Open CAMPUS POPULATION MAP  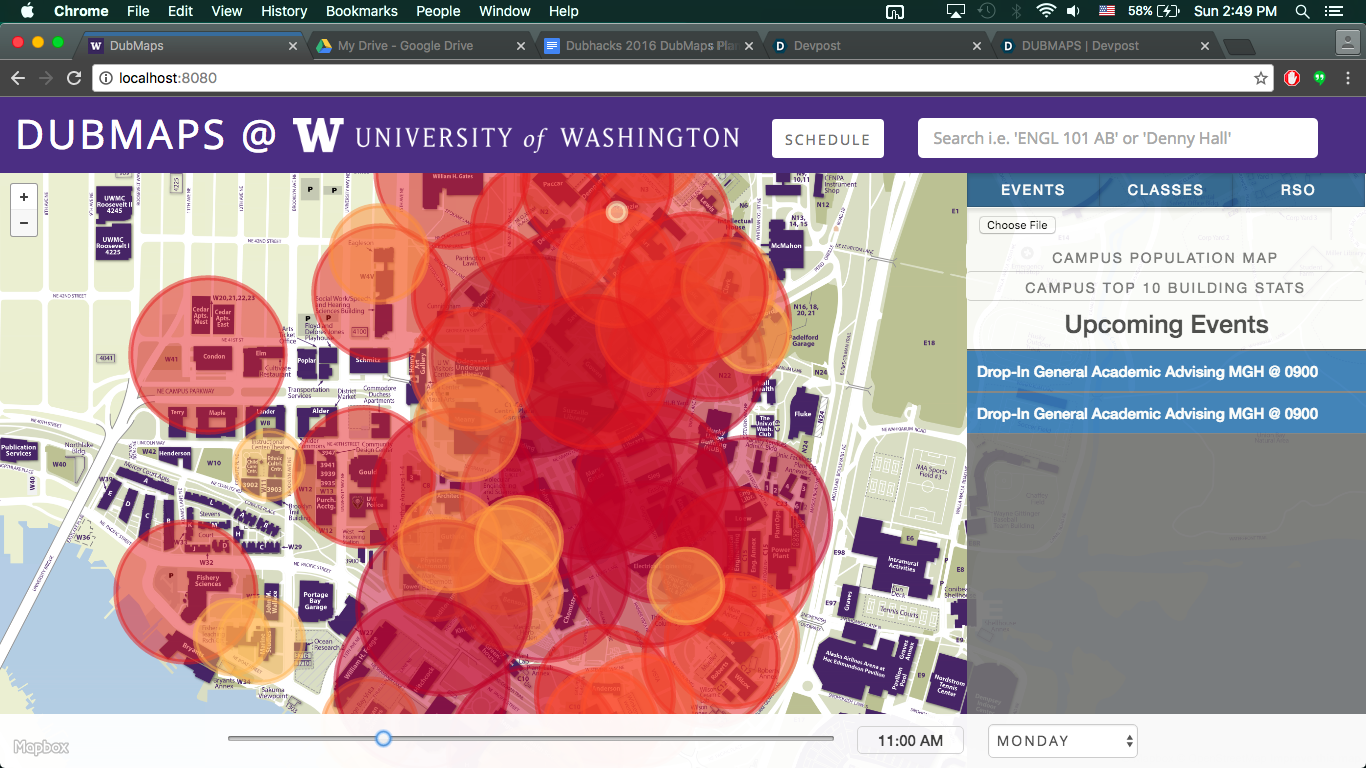pyautogui.click(x=1165, y=258)
